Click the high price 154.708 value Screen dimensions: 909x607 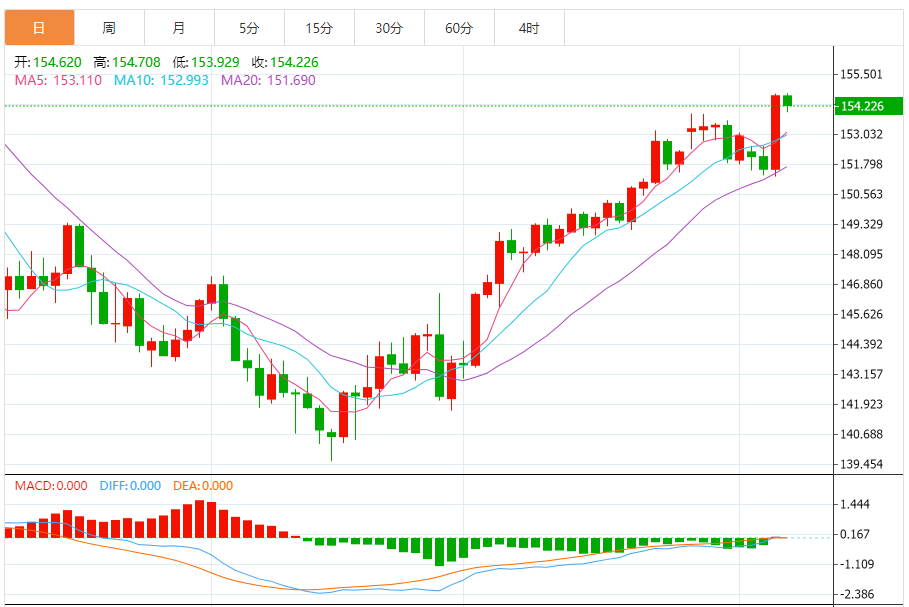(136, 62)
